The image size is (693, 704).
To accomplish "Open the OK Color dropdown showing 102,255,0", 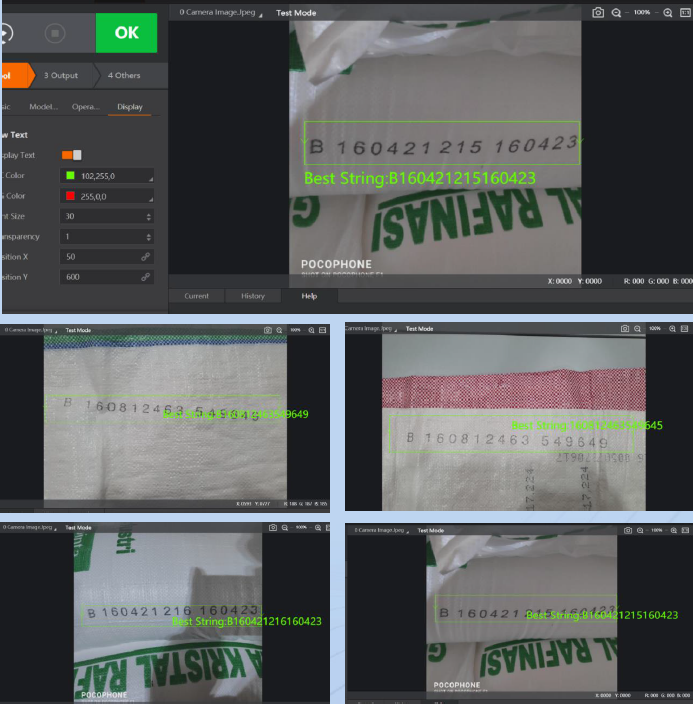I will pyautogui.click(x=108, y=176).
